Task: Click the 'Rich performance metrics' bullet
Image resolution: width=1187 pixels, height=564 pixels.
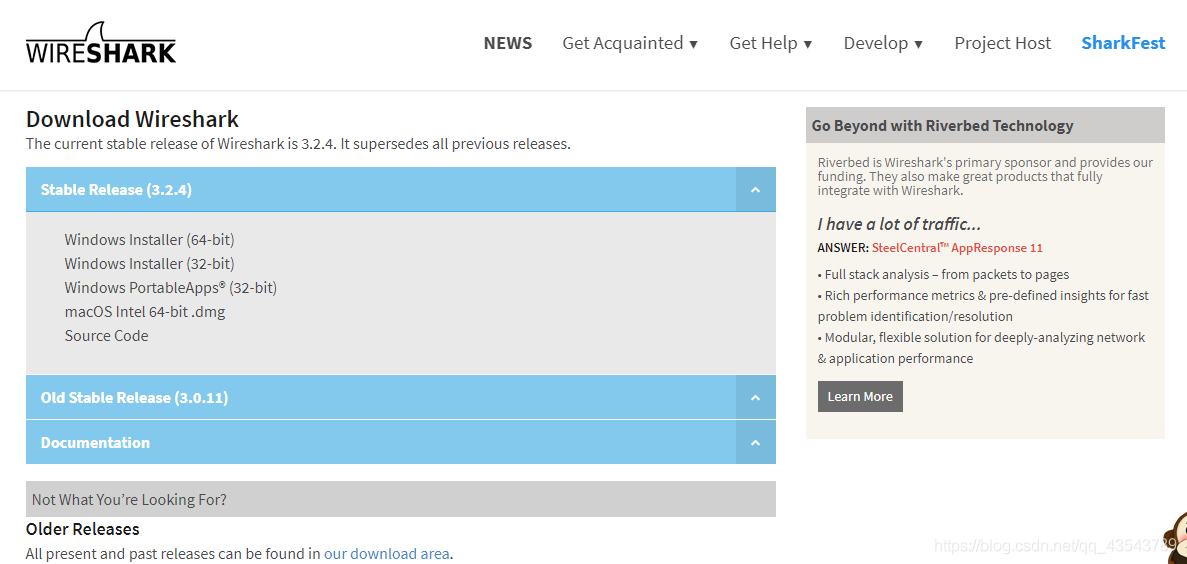Action: click(983, 306)
